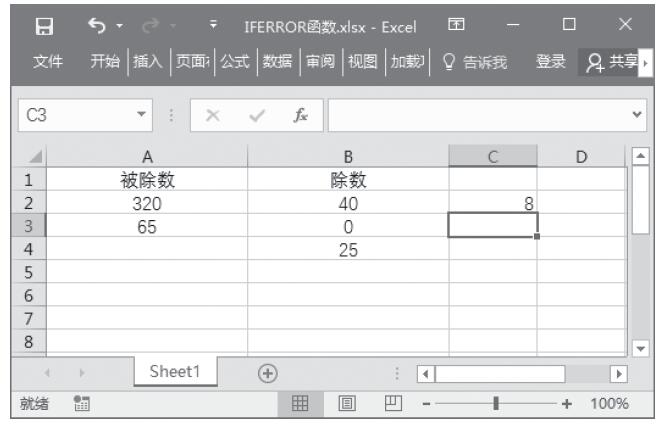Image resolution: width=664 pixels, height=427 pixels.
Task: Switch to Page Break Preview icon
Action: [395, 404]
